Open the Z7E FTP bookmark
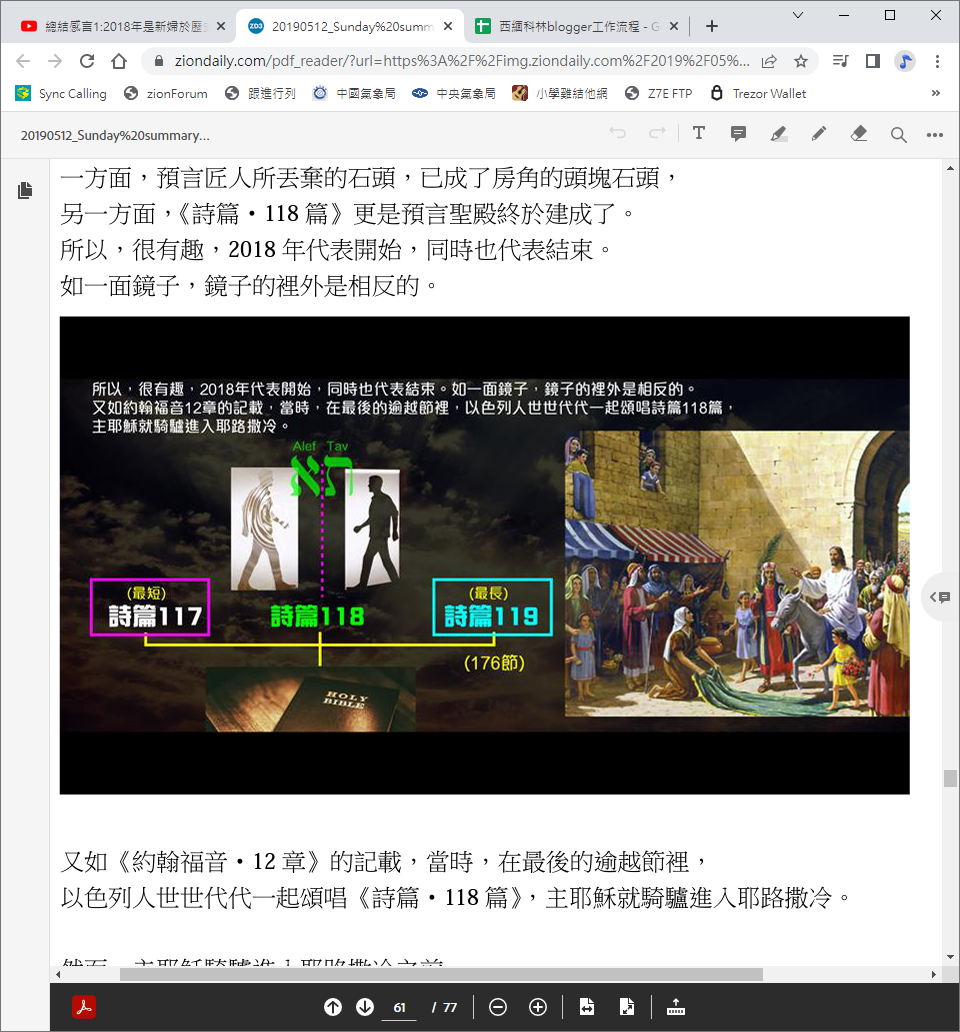This screenshot has width=960, height=1032. click(x=659, y=93)
